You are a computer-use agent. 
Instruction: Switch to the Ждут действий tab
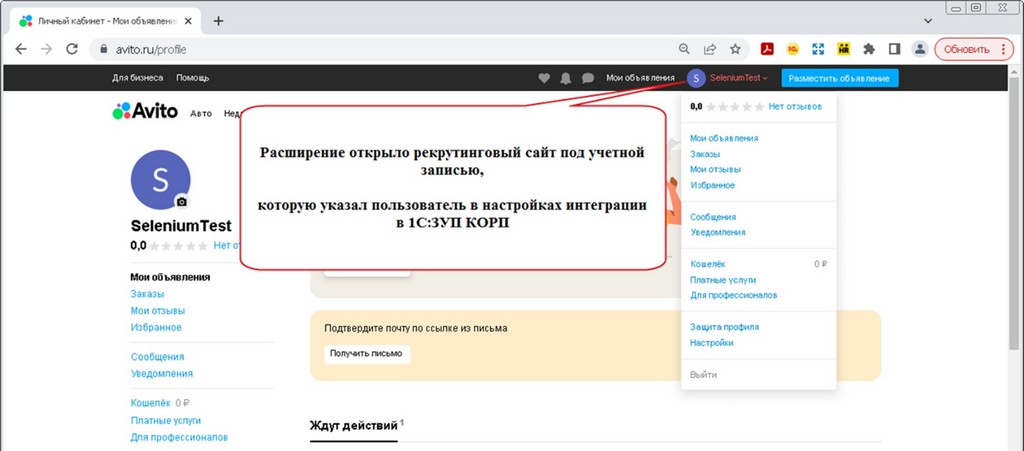tap(353, 426)
